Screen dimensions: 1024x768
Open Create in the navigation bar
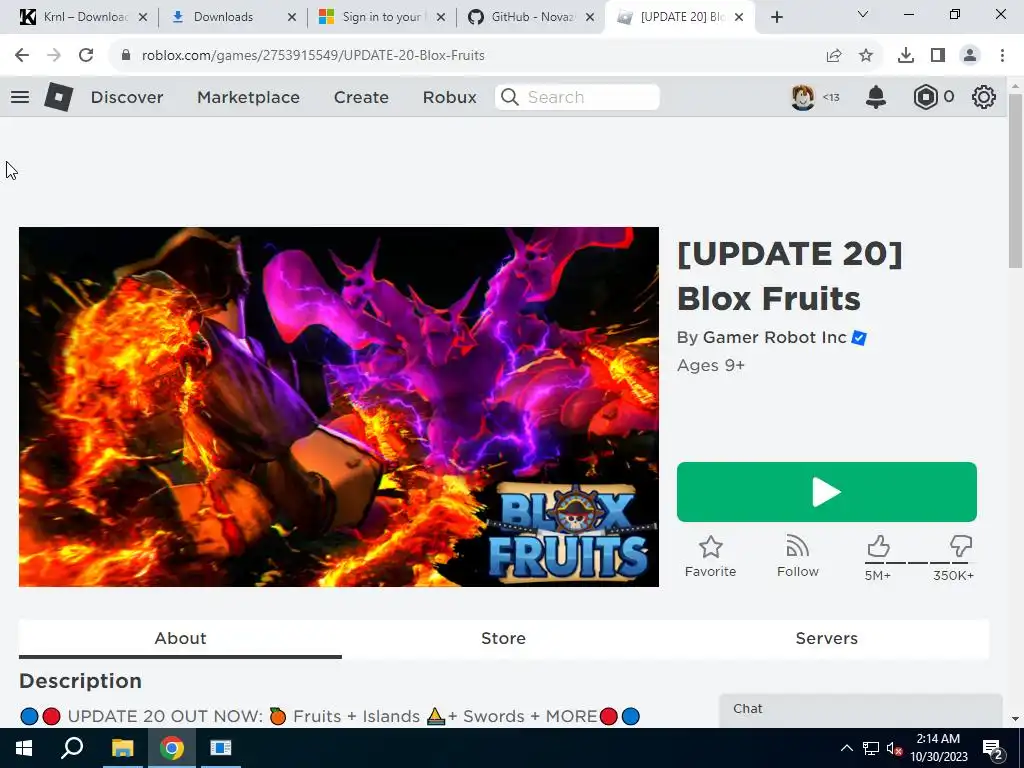(x=361, y=97)
